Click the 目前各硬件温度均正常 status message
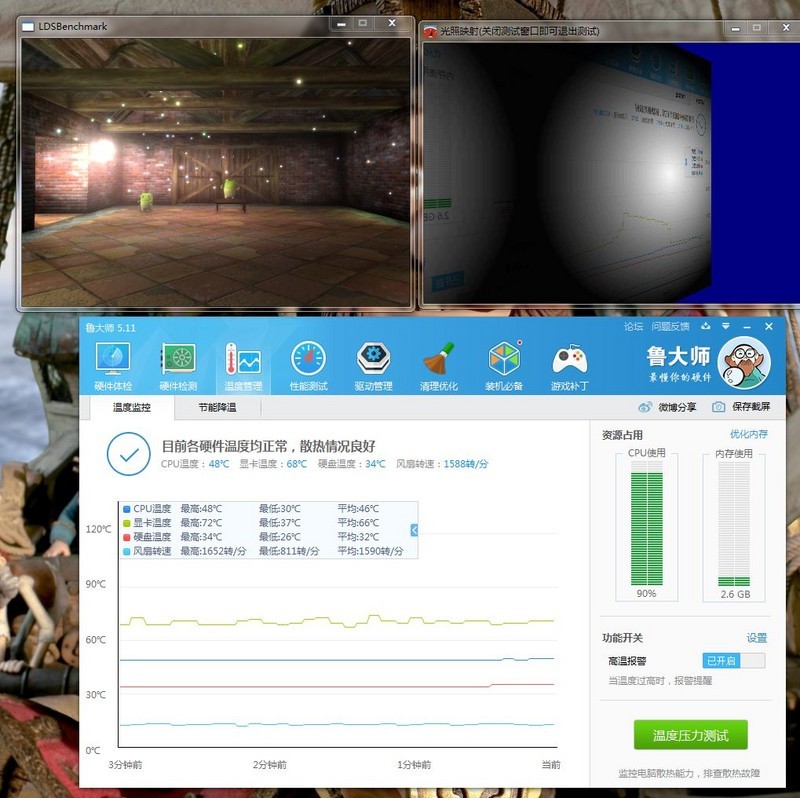The height and width of the screenshot is (798, 800). click(268, 446)
